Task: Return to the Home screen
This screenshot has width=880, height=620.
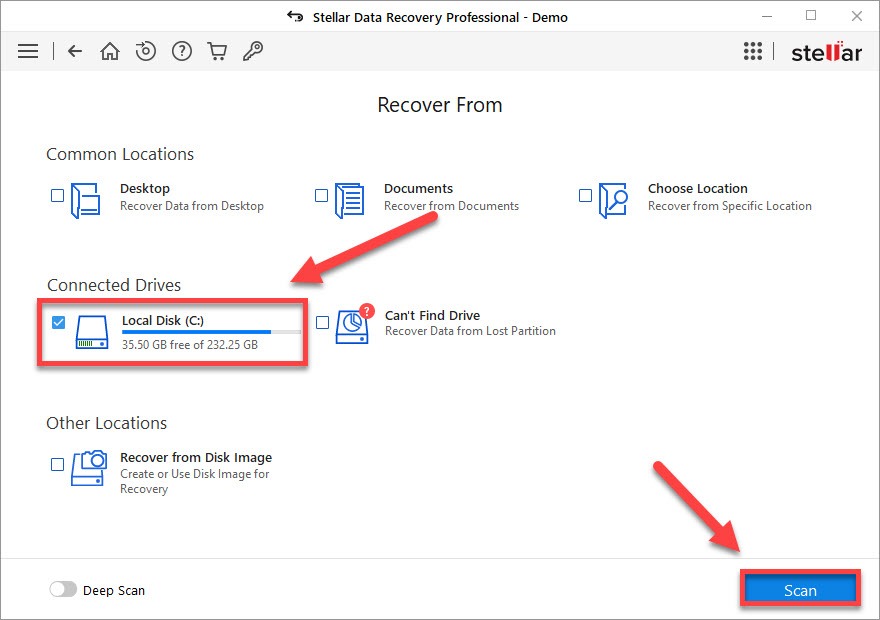Action: (x=110, y=51)
